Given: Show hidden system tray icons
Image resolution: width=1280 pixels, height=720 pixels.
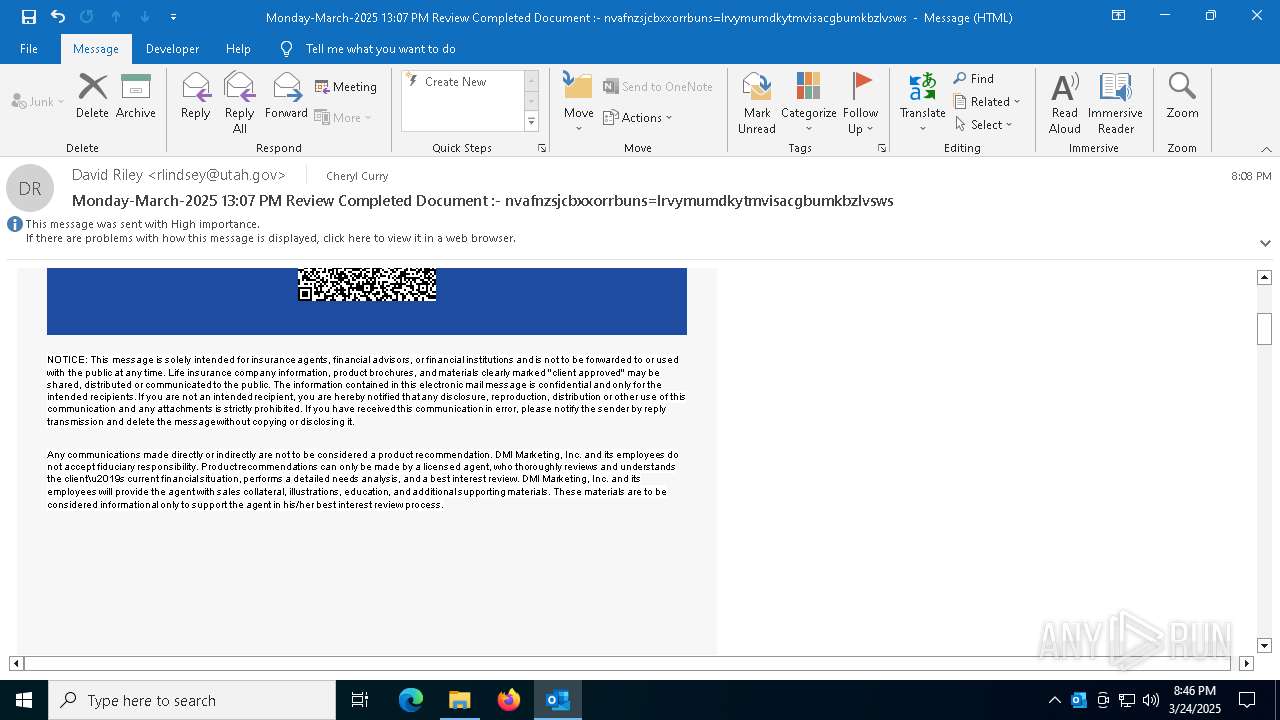Looking at the screenshot, I should click(1055, 700).
